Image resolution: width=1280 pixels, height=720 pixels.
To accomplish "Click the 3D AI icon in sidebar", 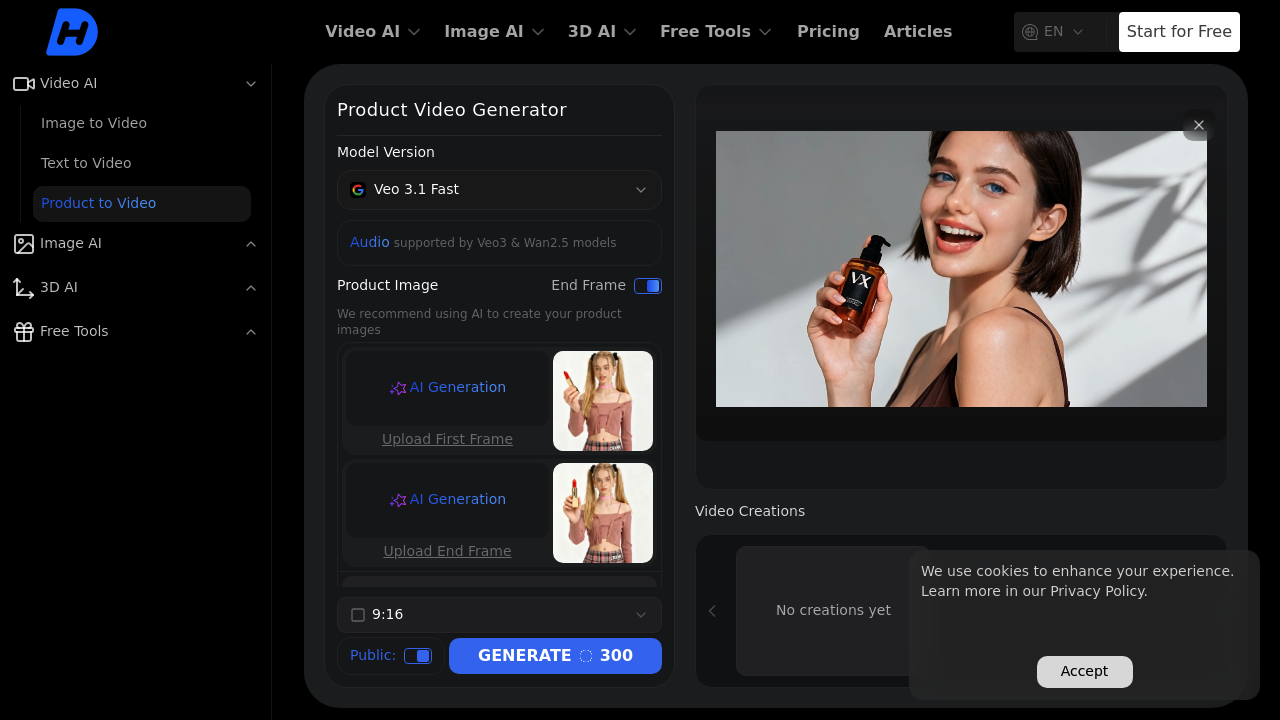I will click(22, 287).
